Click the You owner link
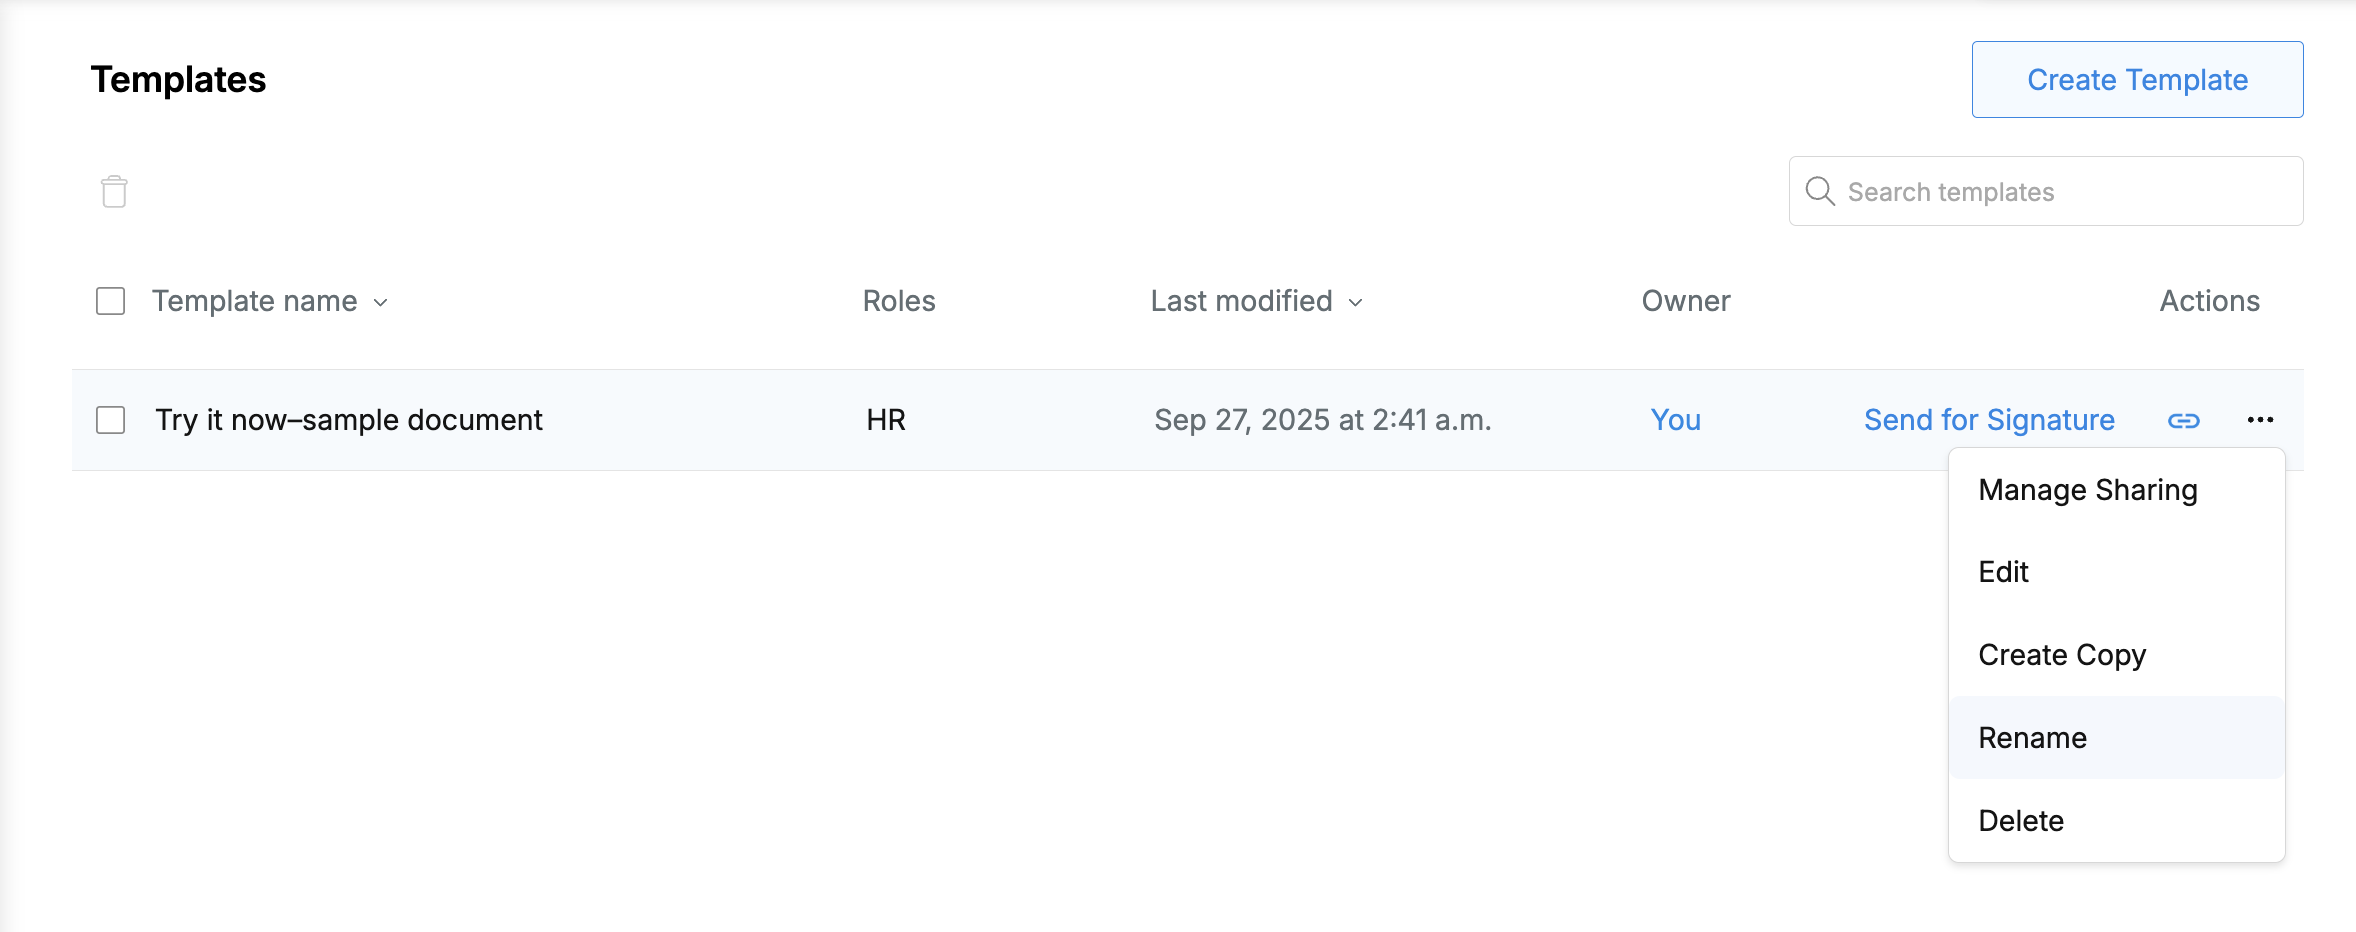The height and width of the screenshot is (932, 2356). 1675,420
